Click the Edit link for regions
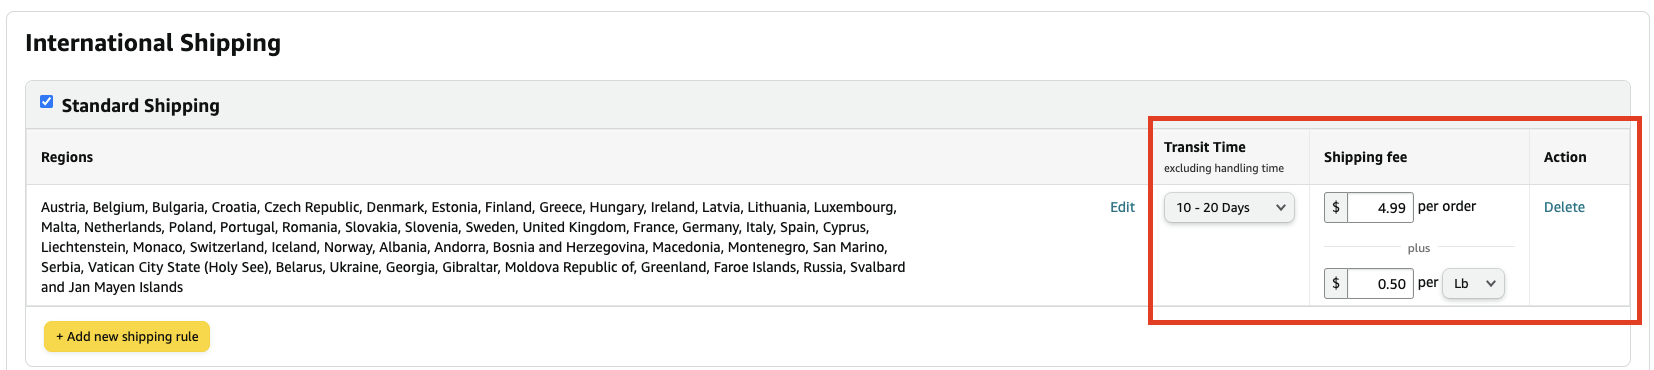Viewport: 1654px width, 370px height. 1122,207
